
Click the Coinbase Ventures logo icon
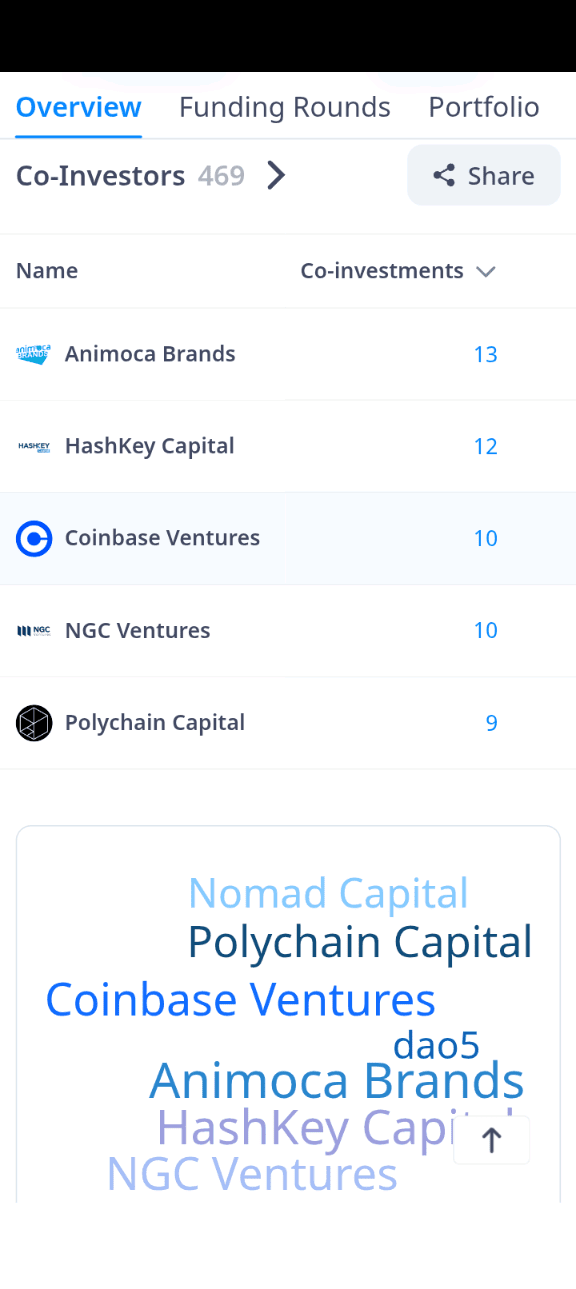click(34, 538)
